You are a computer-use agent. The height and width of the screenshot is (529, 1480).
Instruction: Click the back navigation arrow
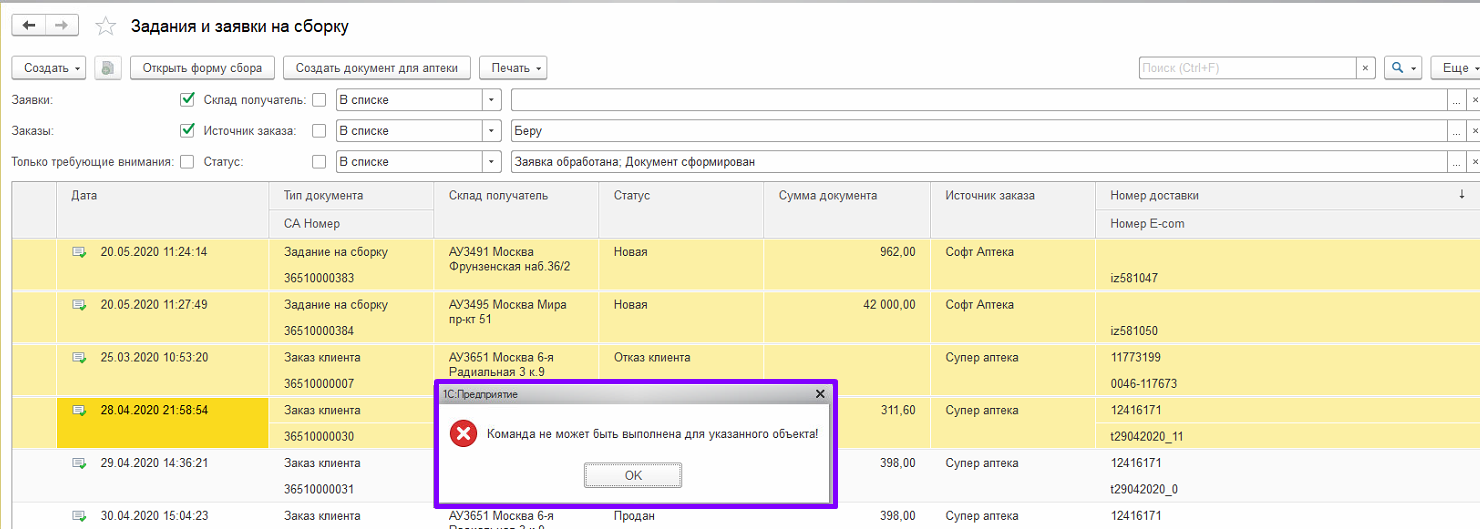[29, 25]
